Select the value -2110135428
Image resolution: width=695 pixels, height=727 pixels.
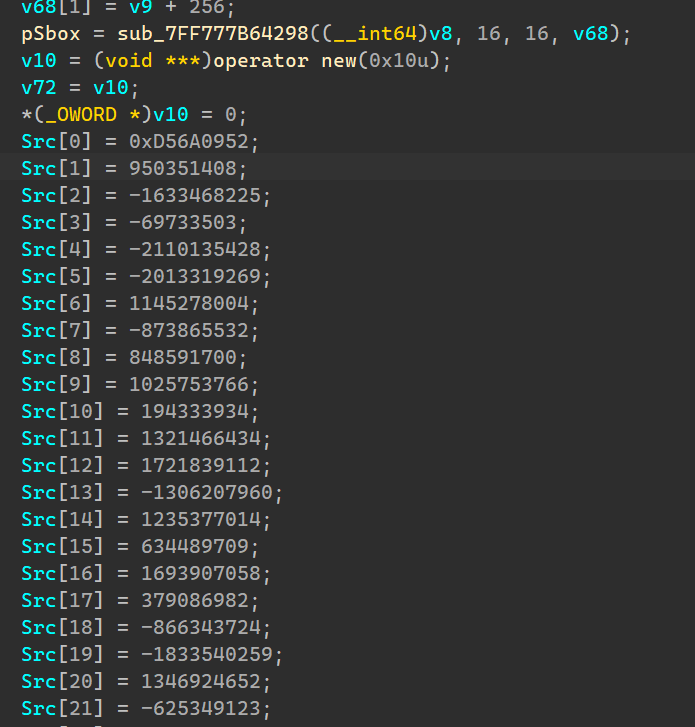pyautogui.click(x=194, y=249)
